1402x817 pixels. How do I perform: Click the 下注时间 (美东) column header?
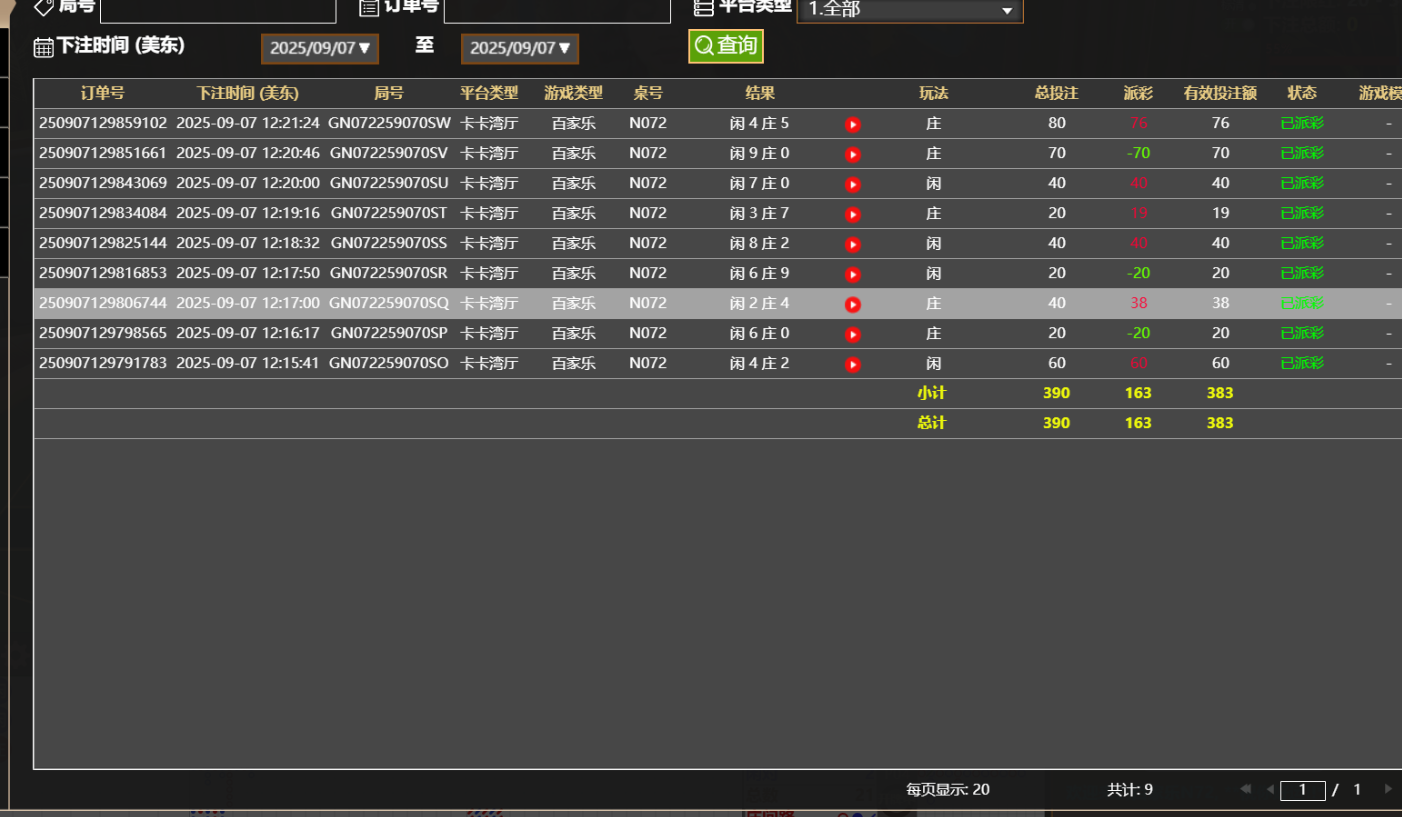point(247,93)
